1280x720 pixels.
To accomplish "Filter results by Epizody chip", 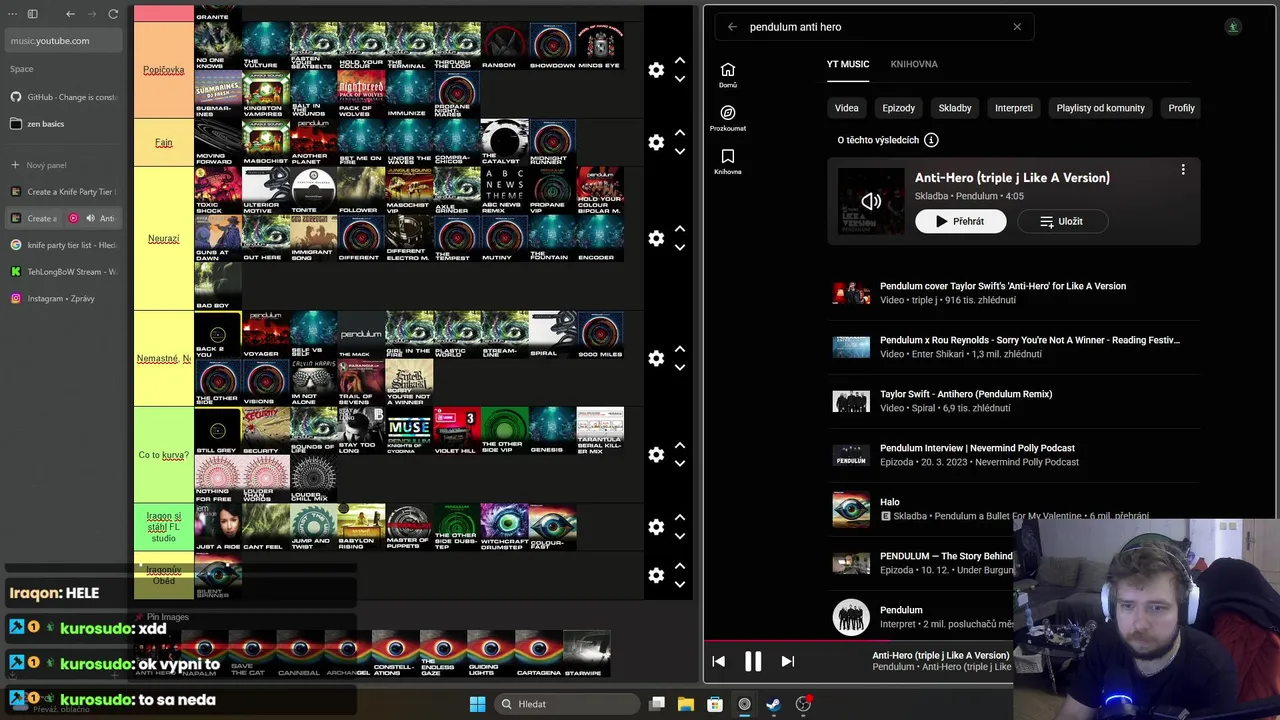I will [x=899, y=108].
